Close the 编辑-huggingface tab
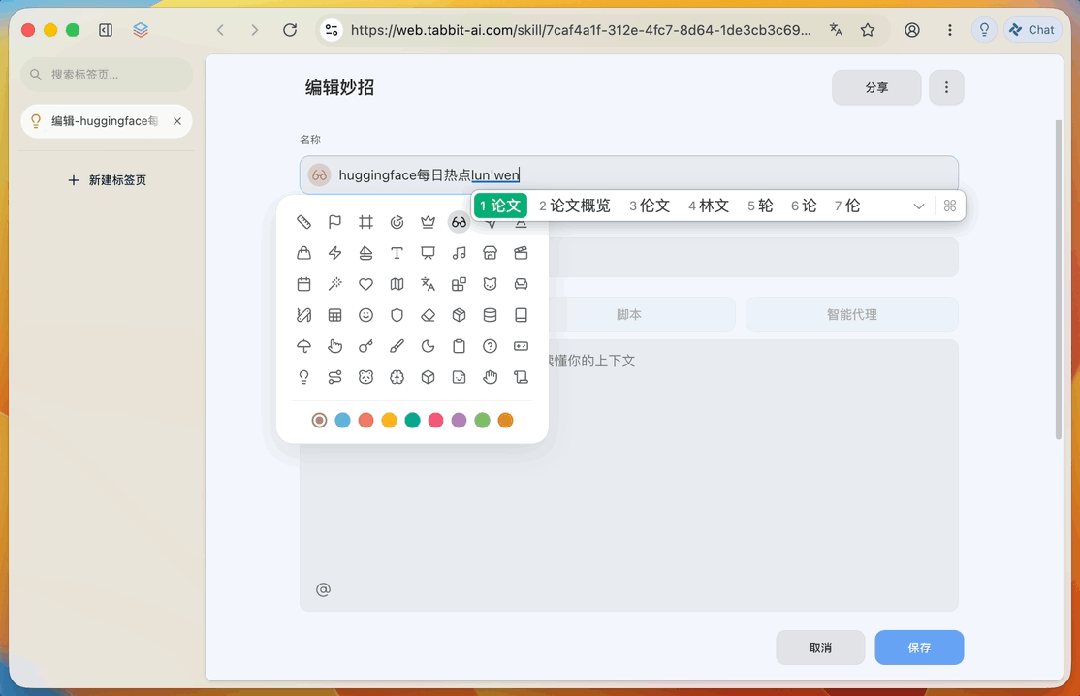1080x696 pixels. tap(177, 121)
